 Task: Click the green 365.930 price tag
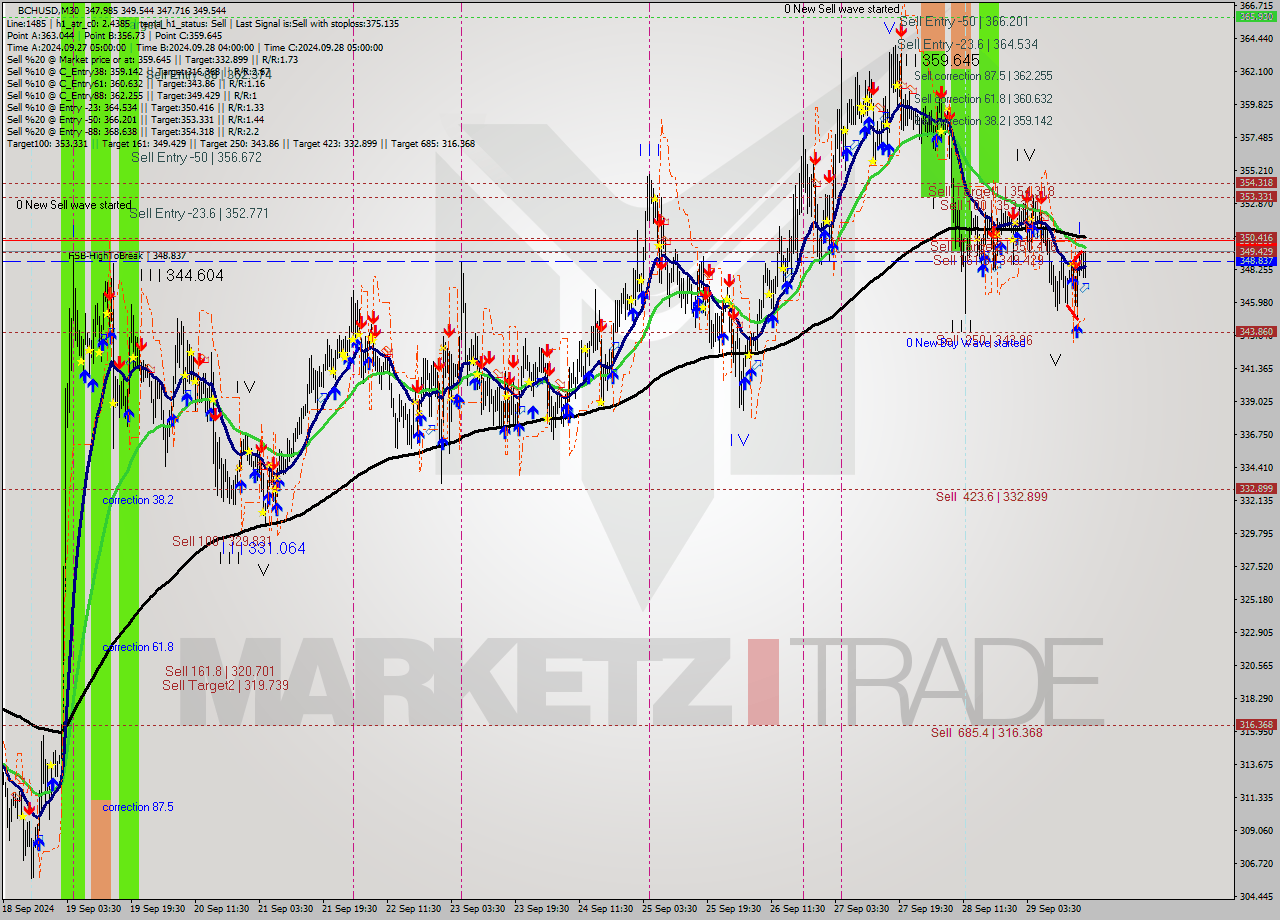click(1257, 16)
